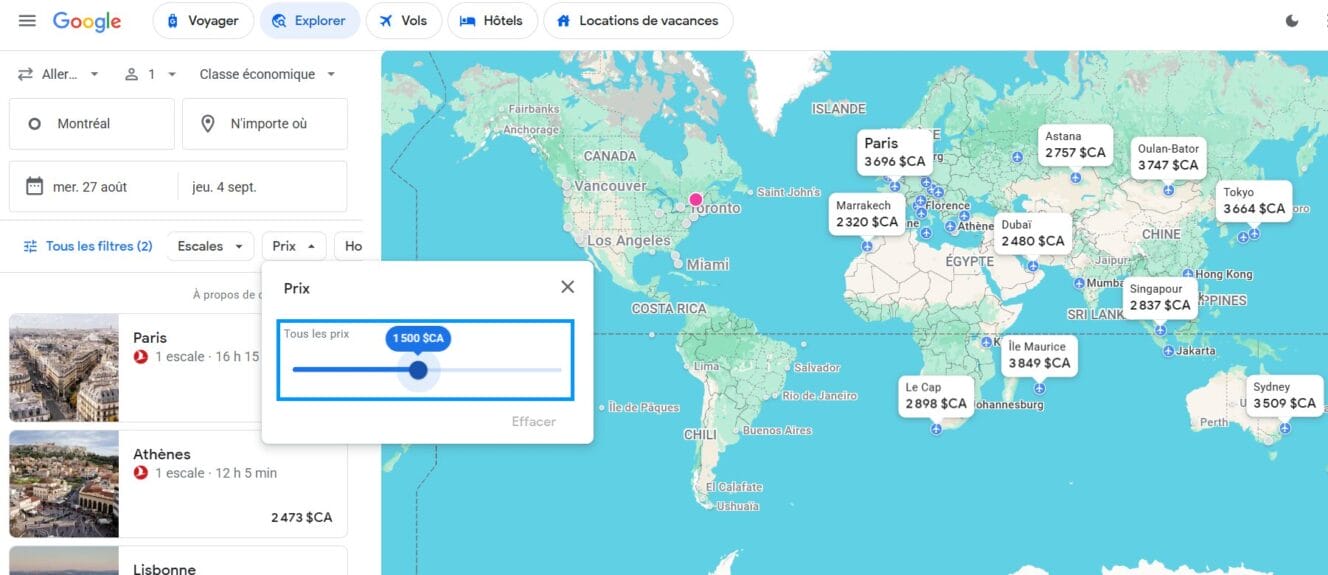The height and width of the screenshot is (575, 1328).
Task: Select the Explorer tab
Action: [x=309, y=20]
